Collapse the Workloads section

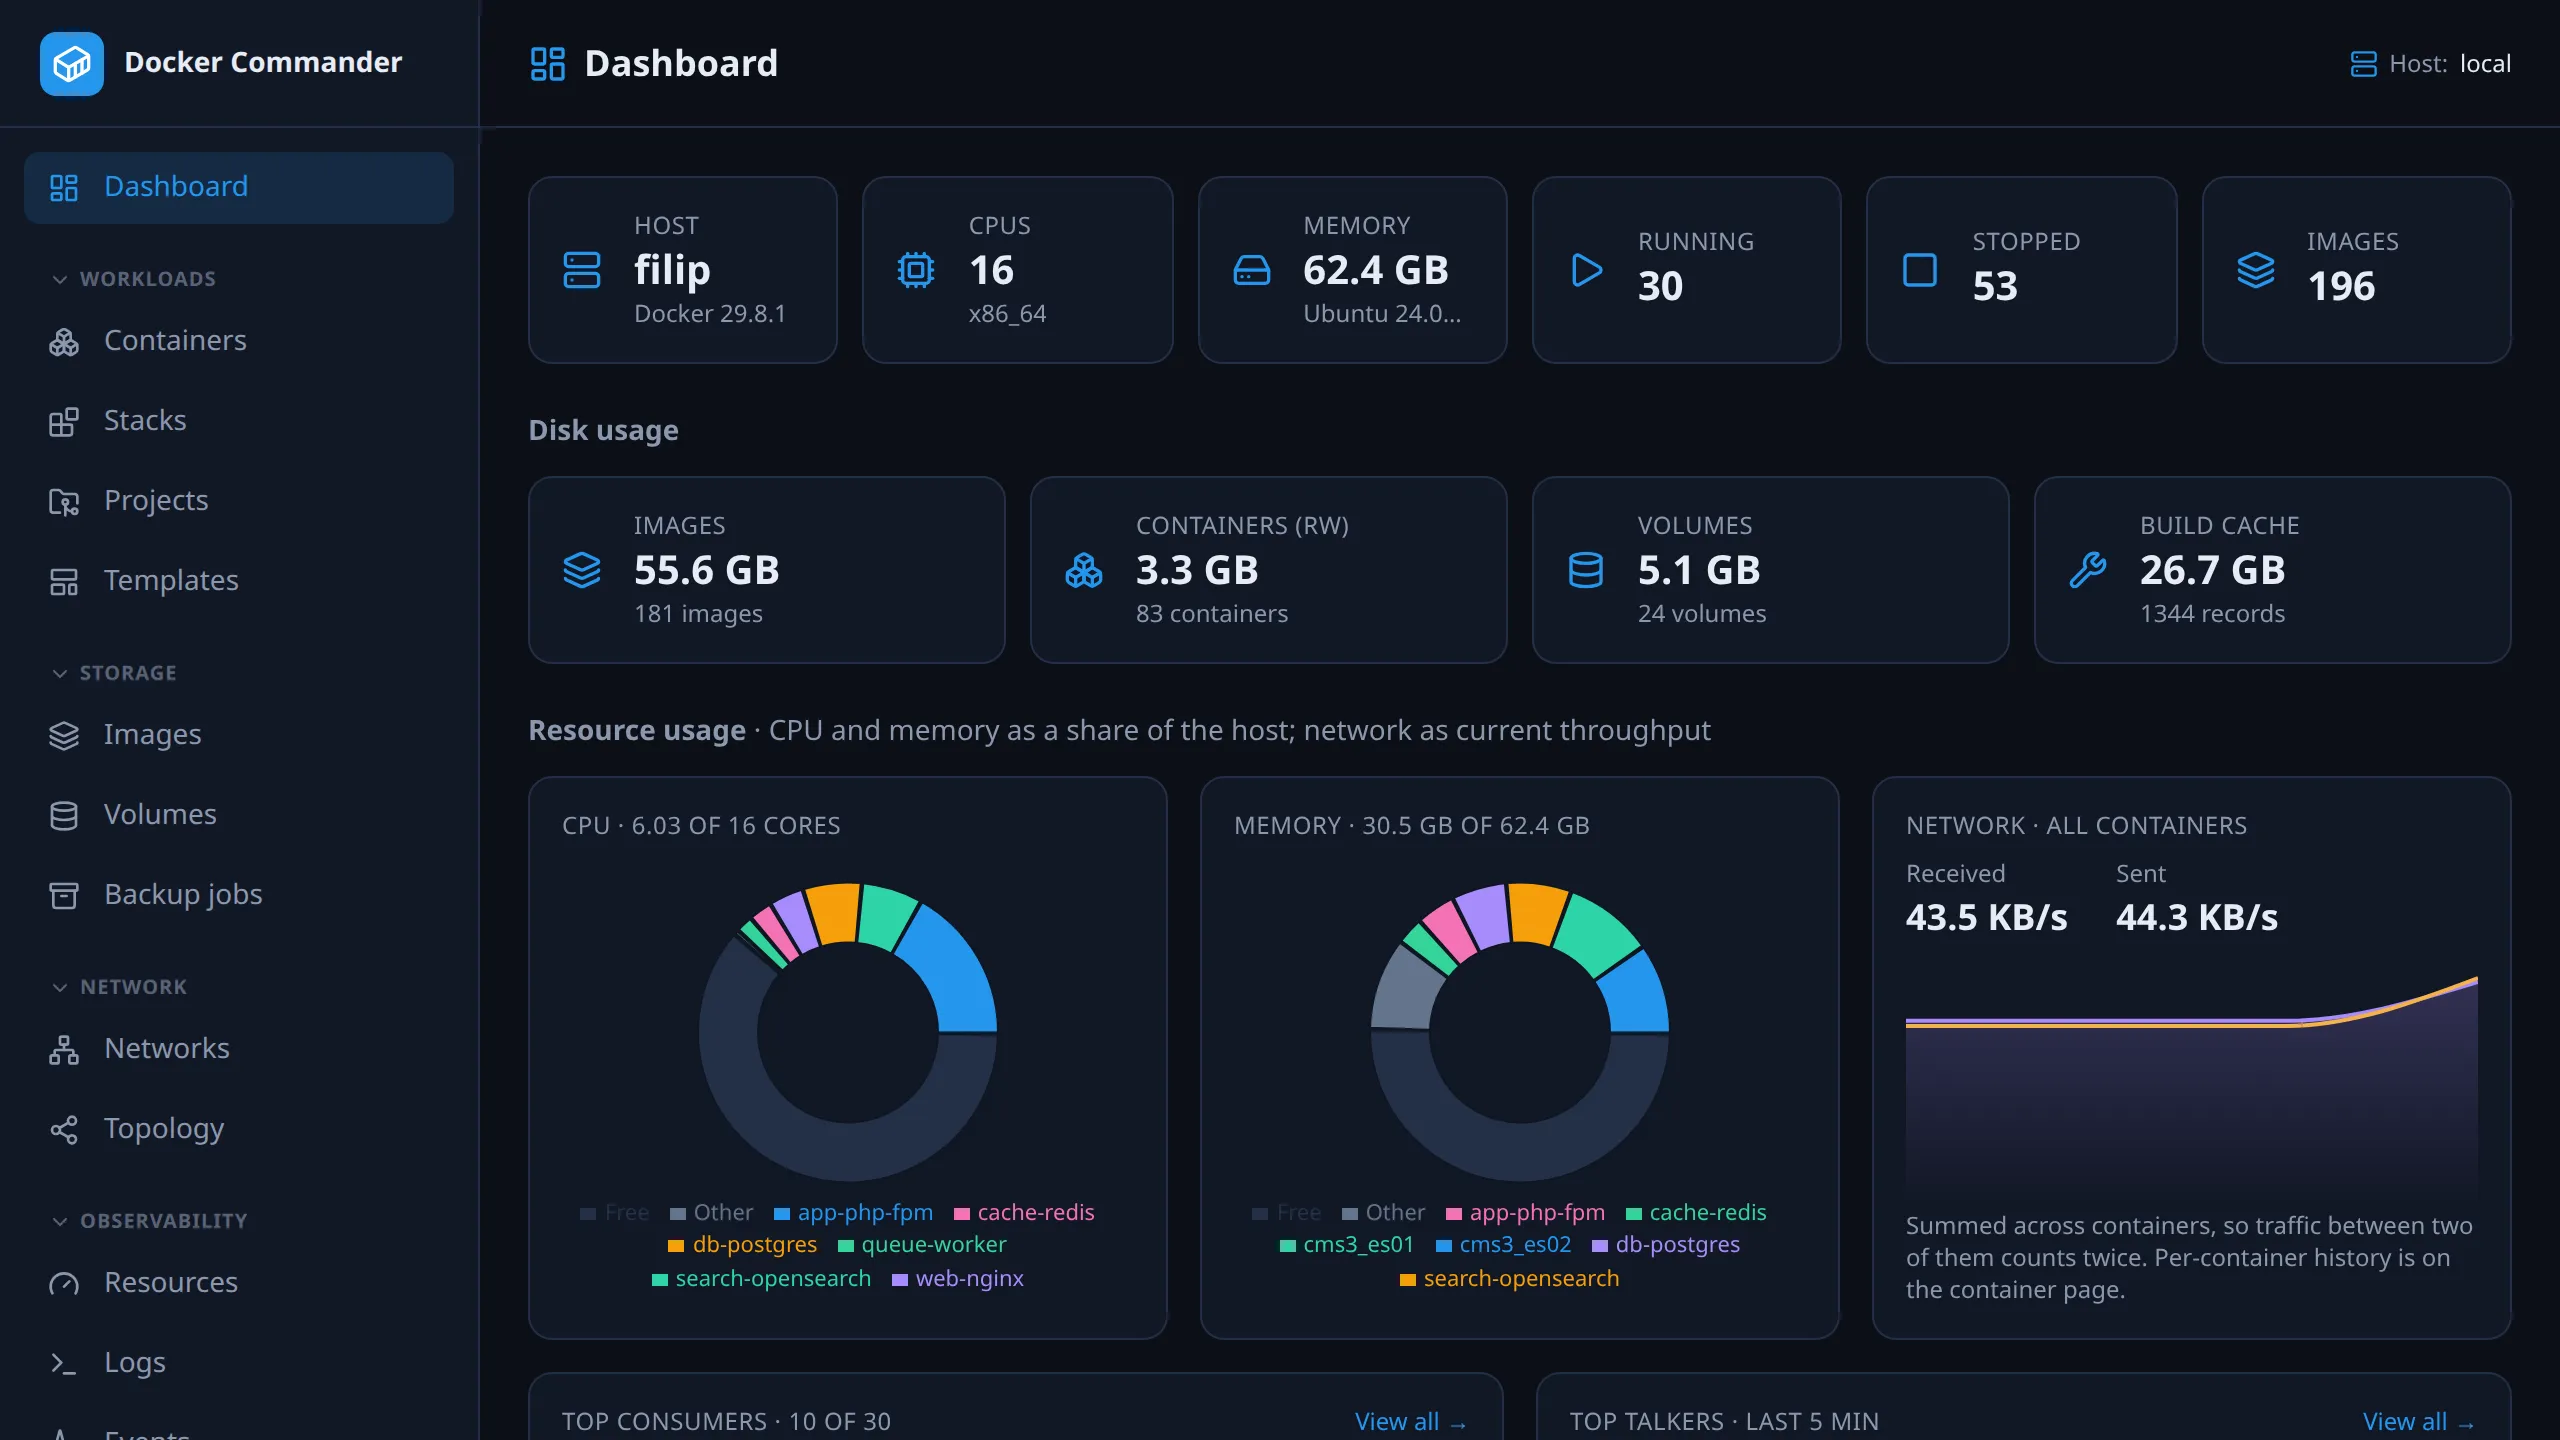133,279
